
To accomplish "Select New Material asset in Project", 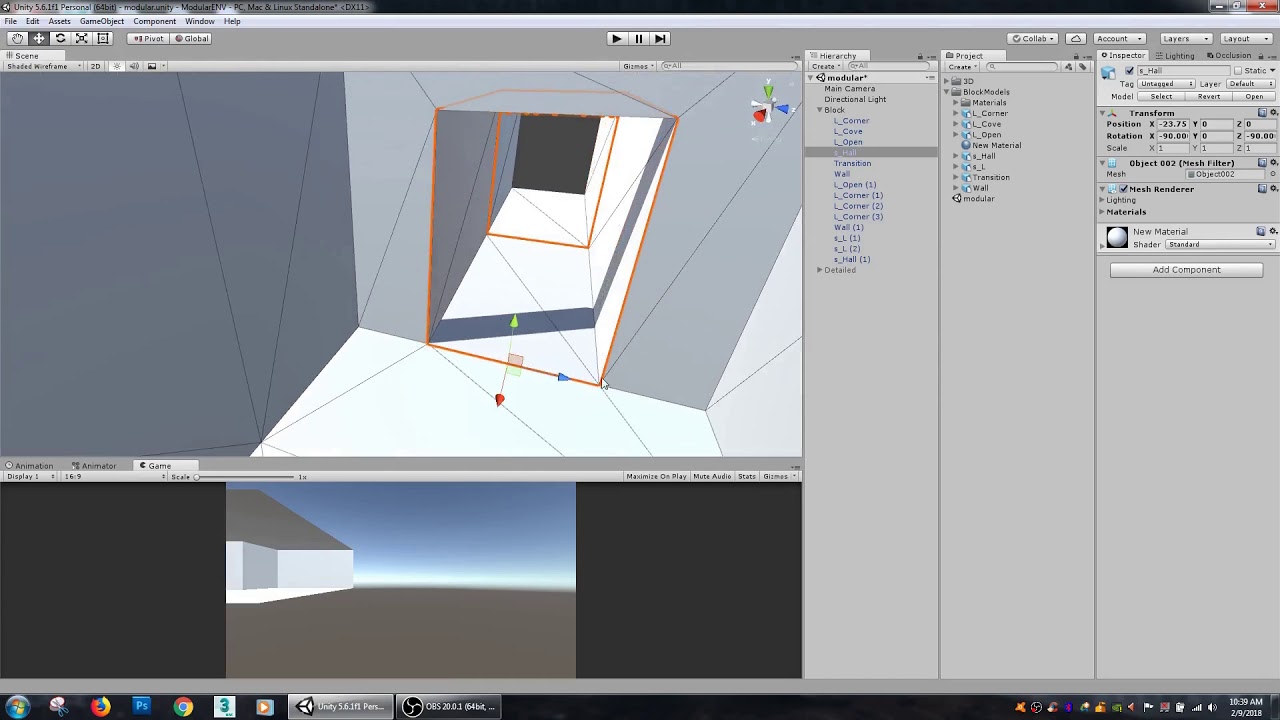I will [996, 145].
